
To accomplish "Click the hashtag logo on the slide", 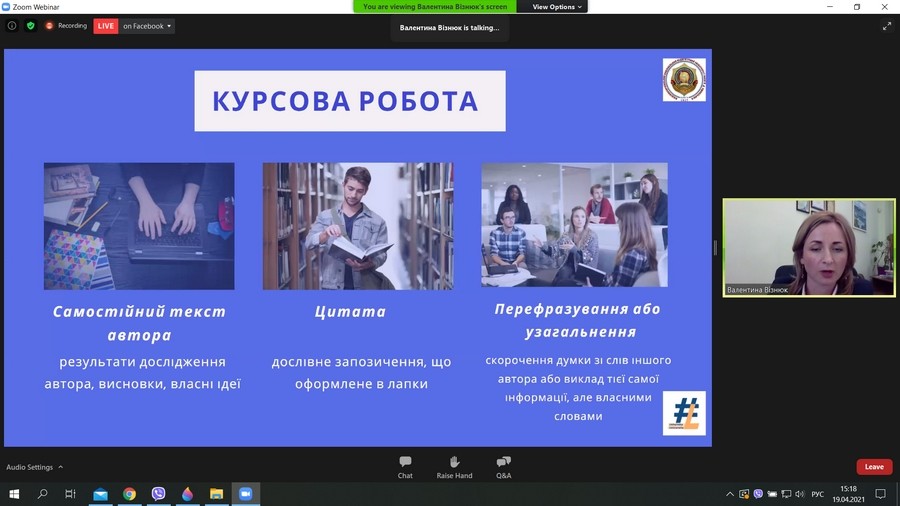I will [x=684, y=413].
